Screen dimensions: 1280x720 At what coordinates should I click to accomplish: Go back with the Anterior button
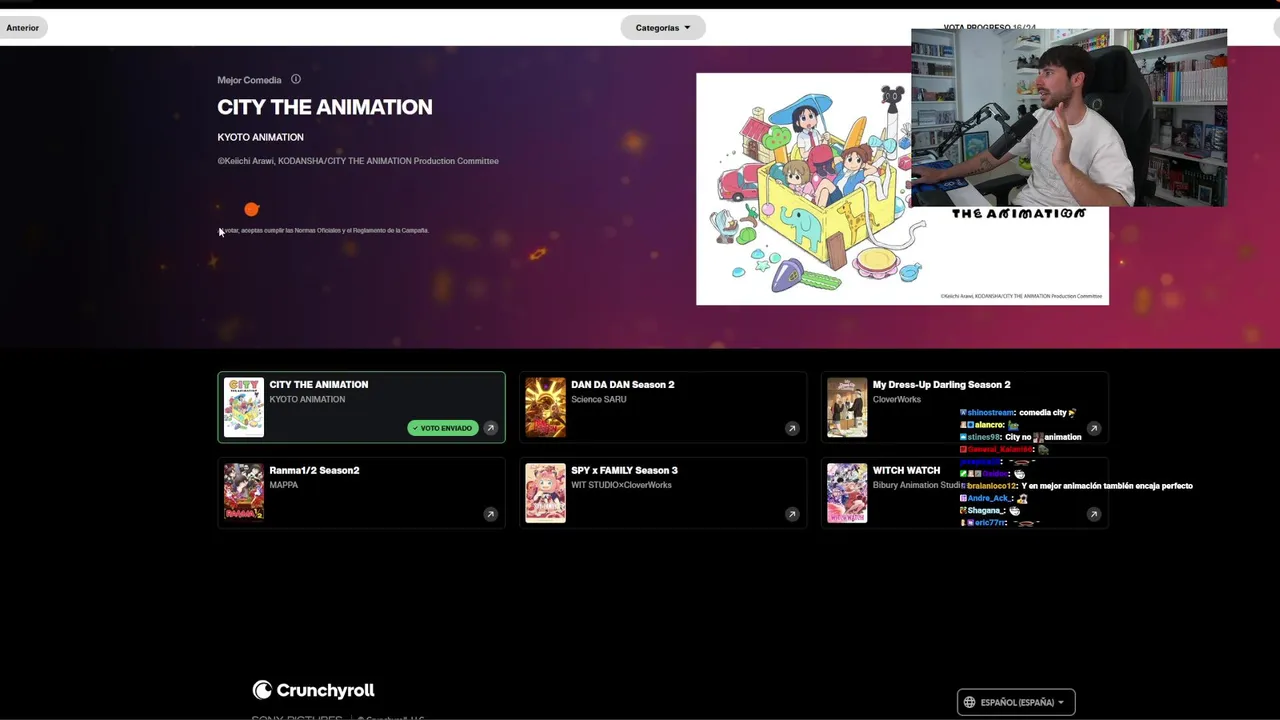[23, 28]
